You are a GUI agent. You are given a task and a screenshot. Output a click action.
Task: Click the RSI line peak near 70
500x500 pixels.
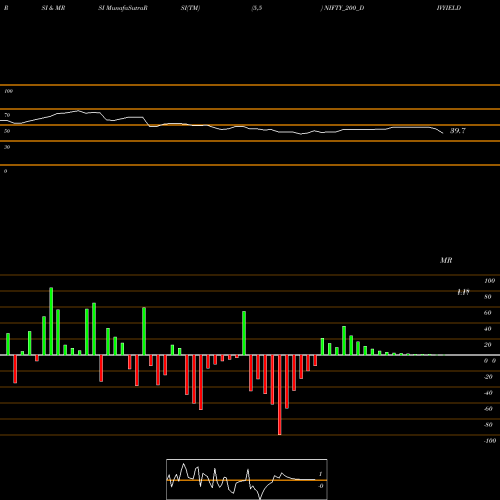point(78,110)
